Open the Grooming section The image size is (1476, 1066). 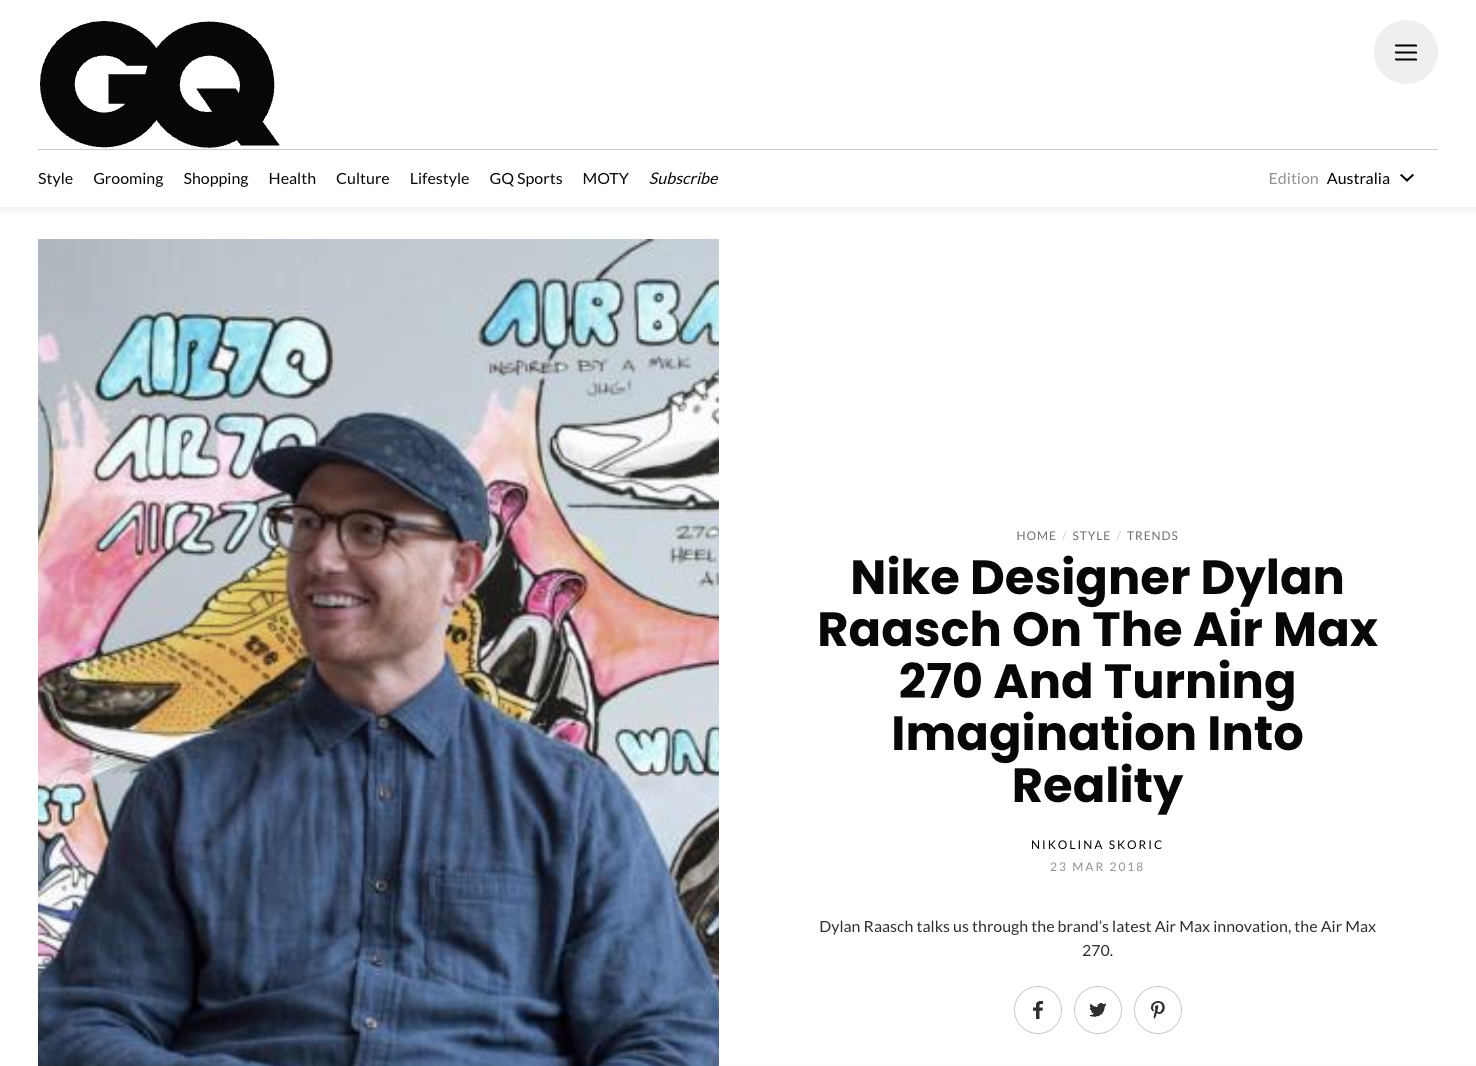pyautogui.click(x=128, y=178)
